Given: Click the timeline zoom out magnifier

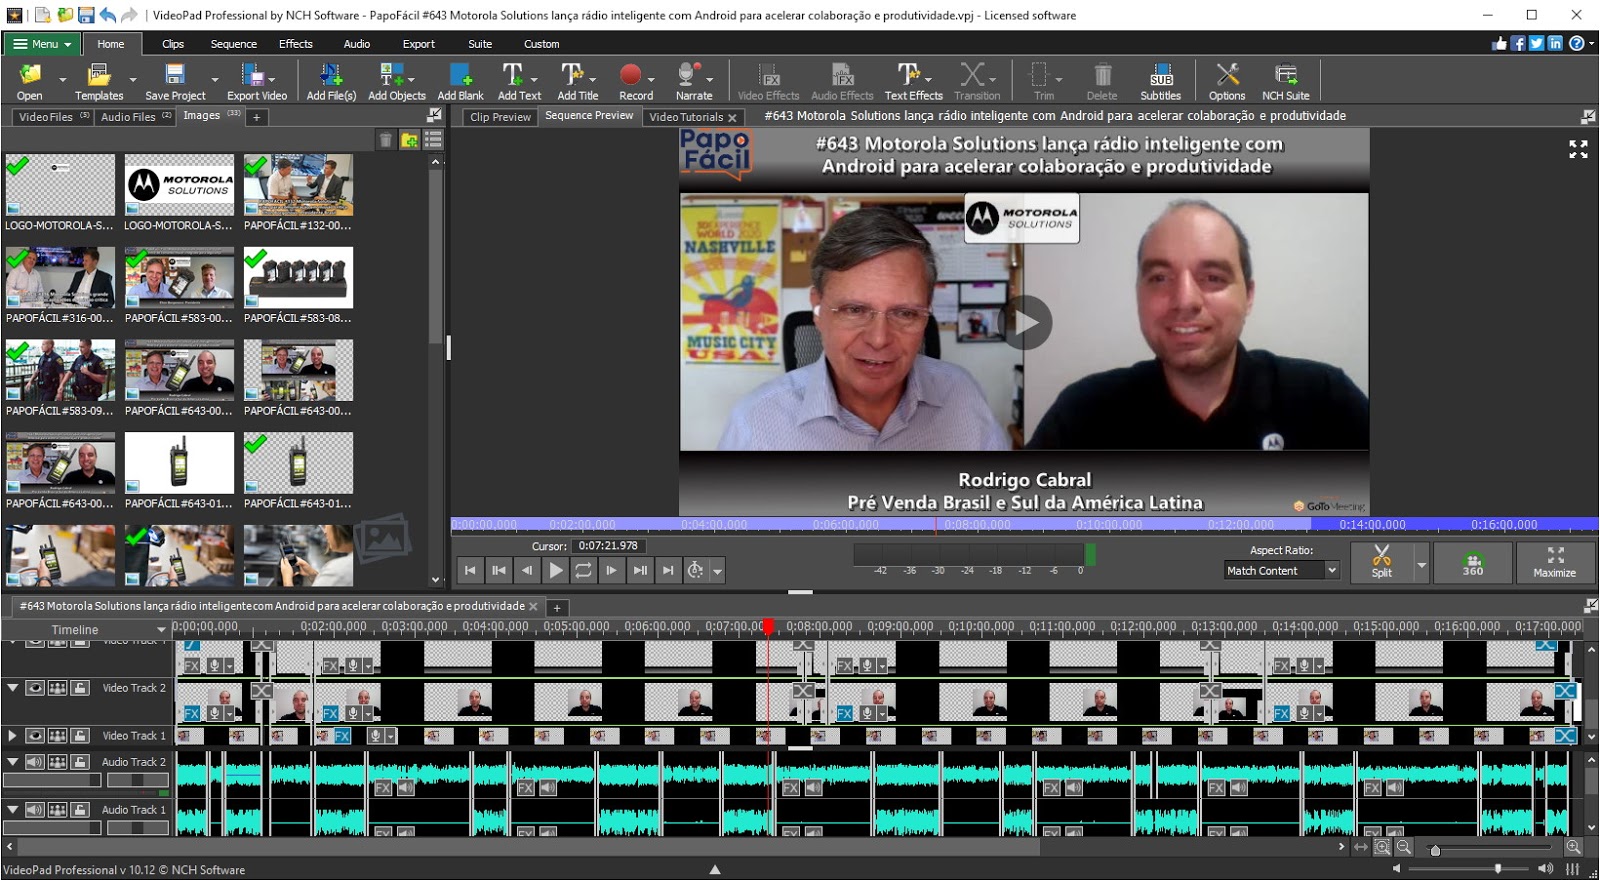Looking at the screenshot, I should pyautogui.click(x=1404, y=847).
